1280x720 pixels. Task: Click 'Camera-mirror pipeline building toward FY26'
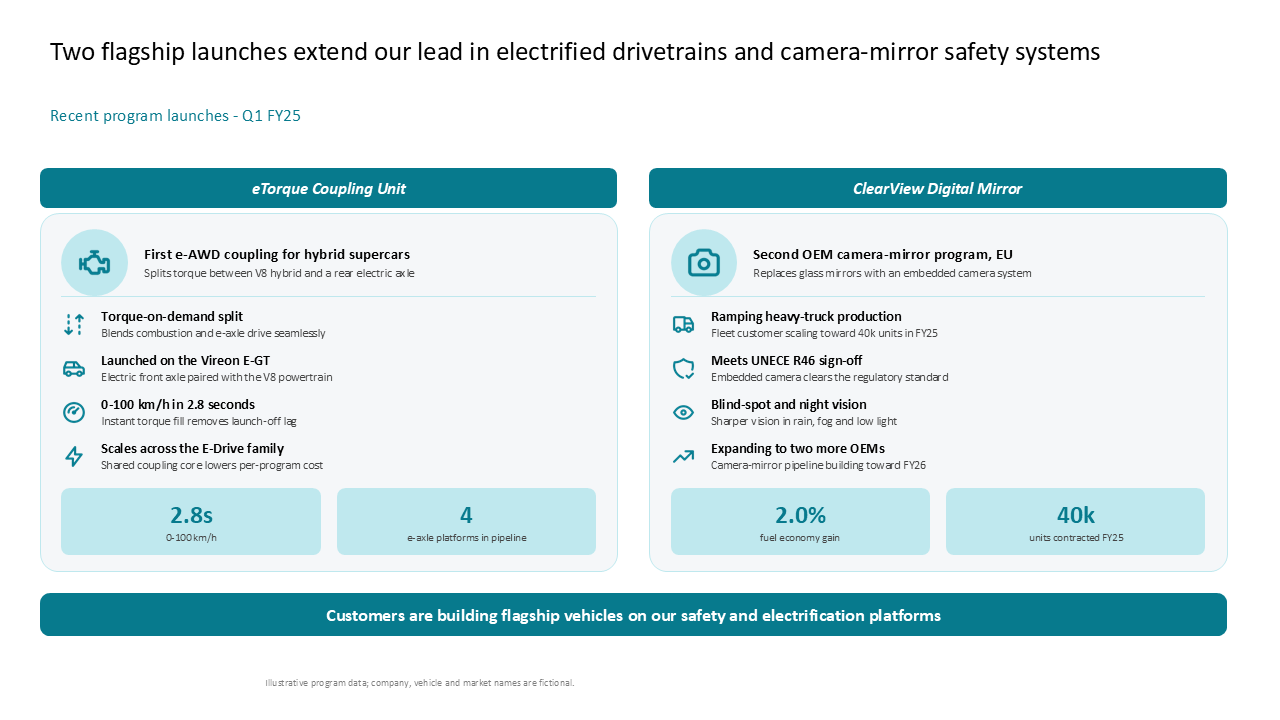[x=819, y=465]
